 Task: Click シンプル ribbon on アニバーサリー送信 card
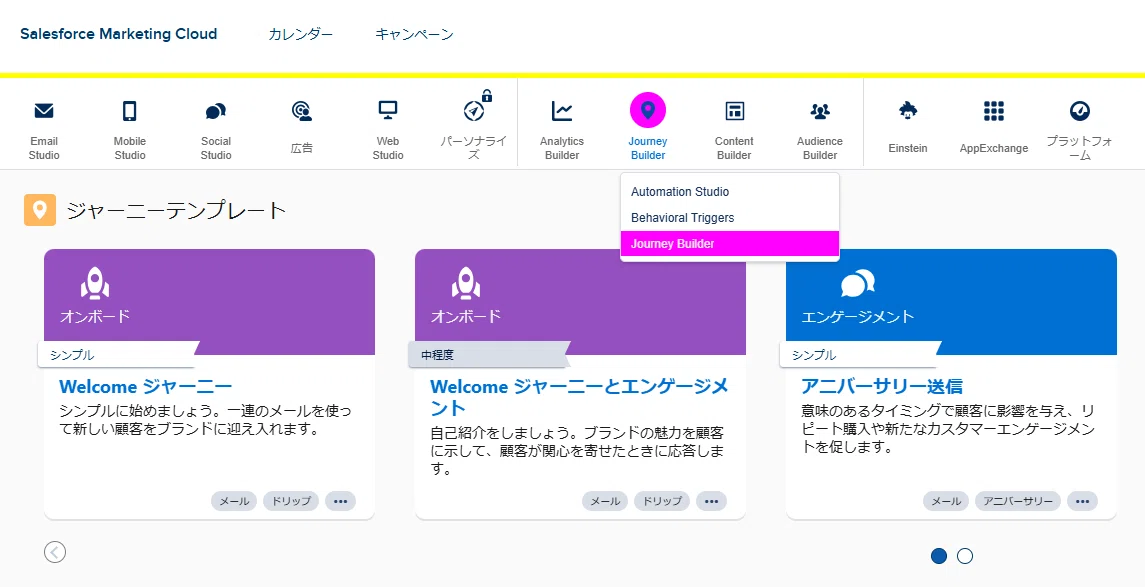pyautogui.click(x=859, y=355)
